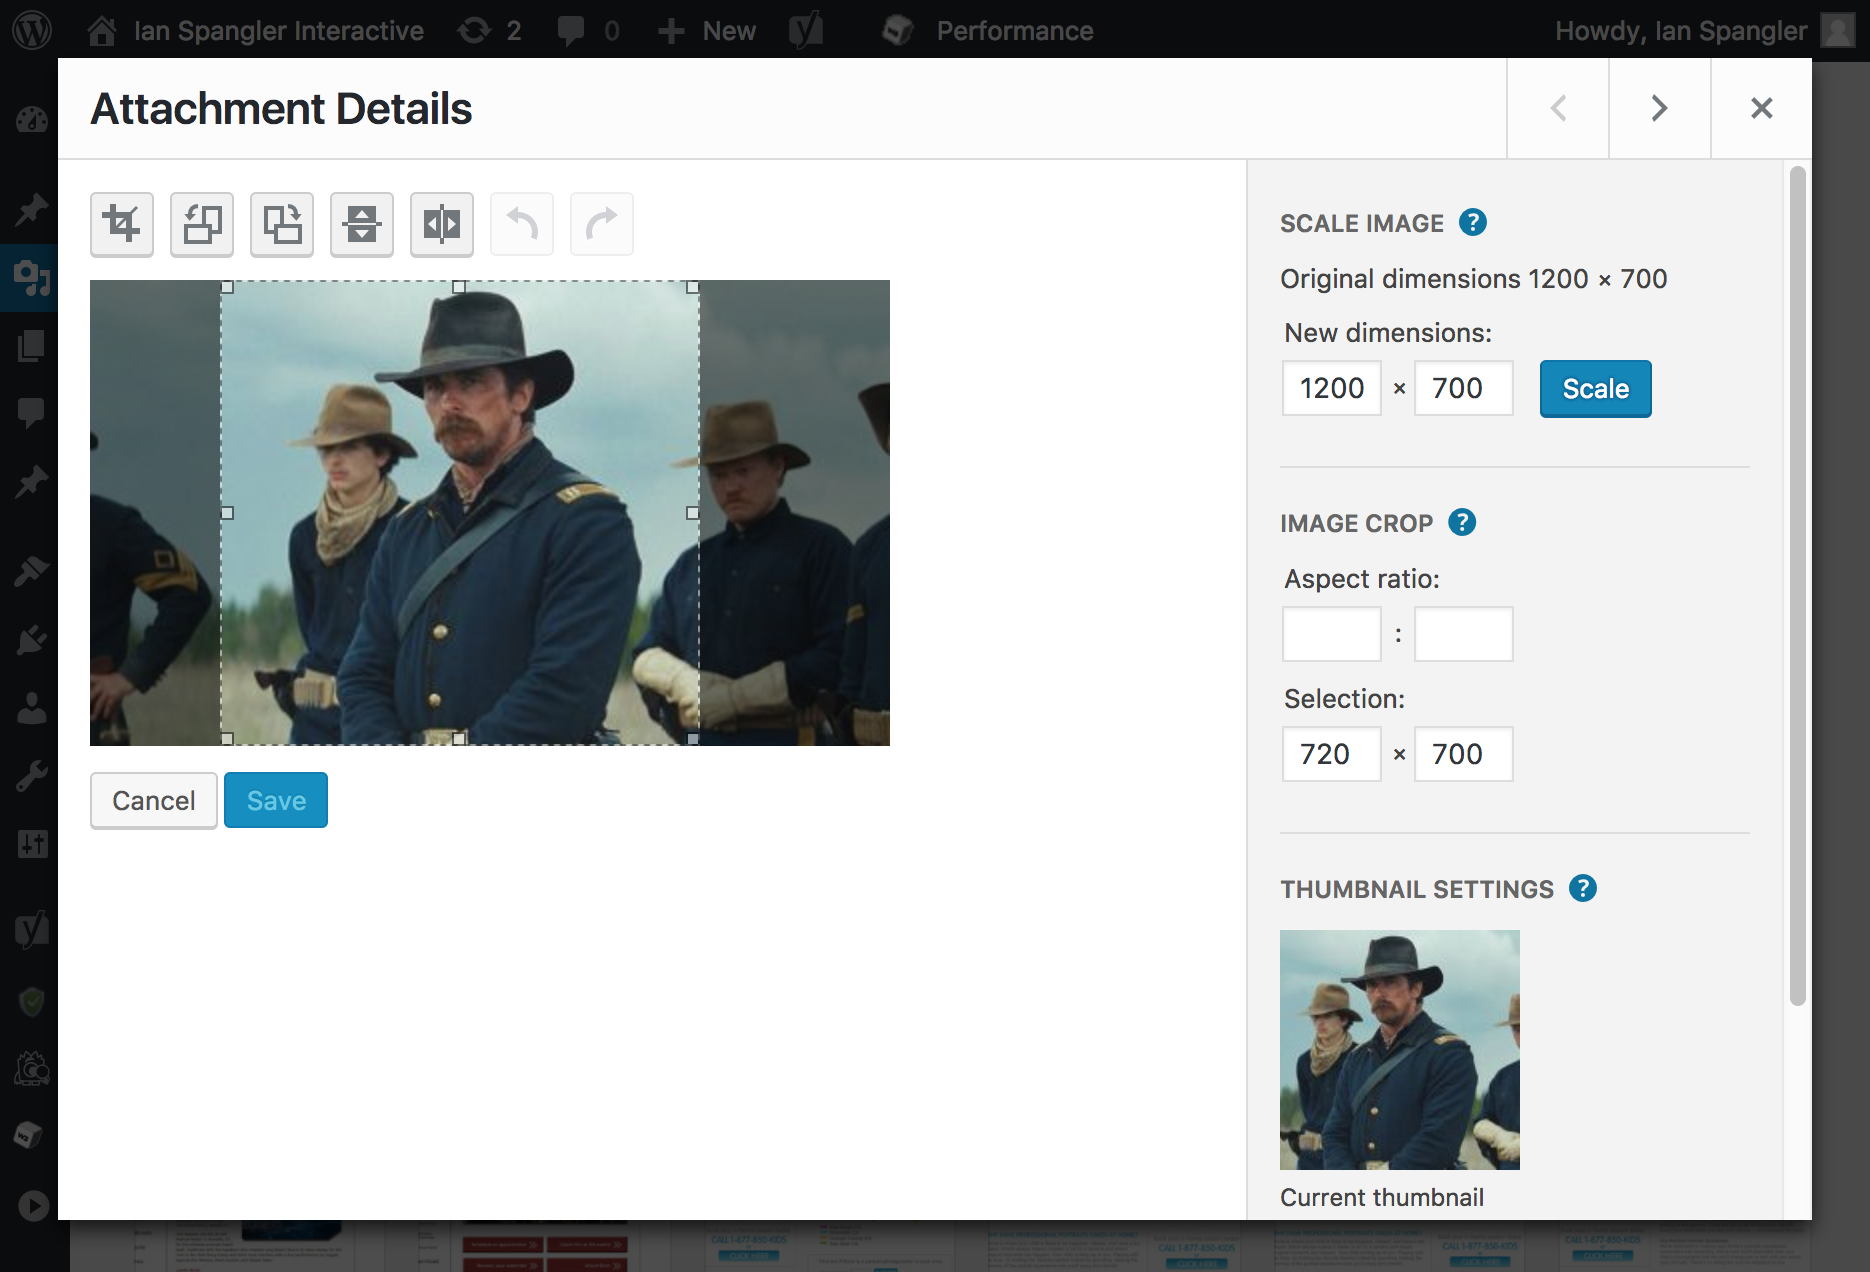The height and width of the screenshot is (1272, 1870).
Task: Click the current thumbnail preview
Action: tap(1399, 1049)
